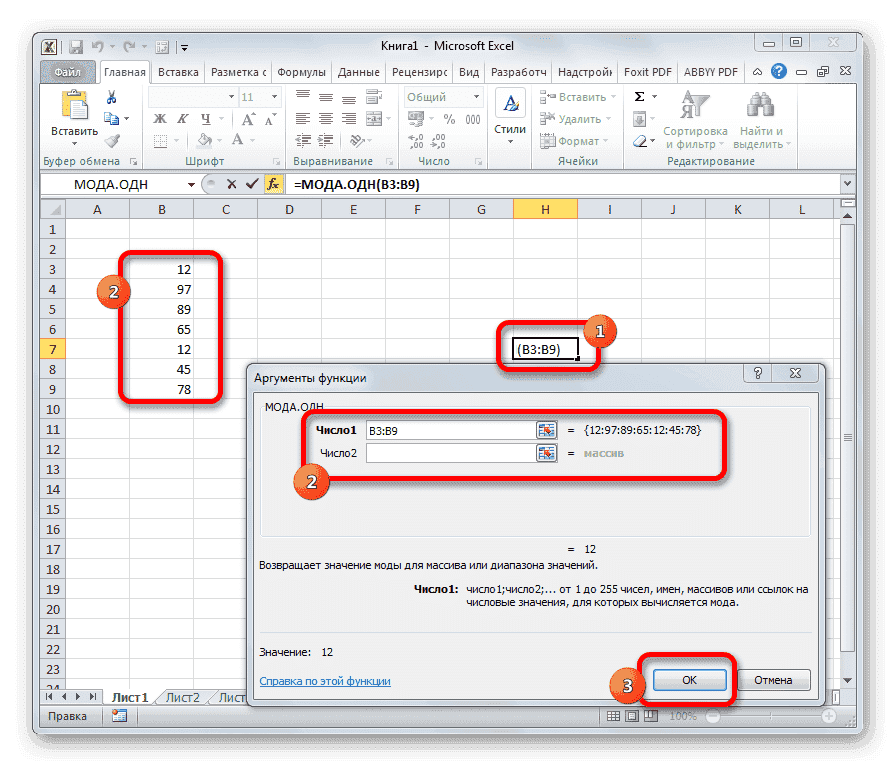The width and height of the screenshot is (896, 767).
Task: Select the Format Painter tool
Action: [110, 140]
